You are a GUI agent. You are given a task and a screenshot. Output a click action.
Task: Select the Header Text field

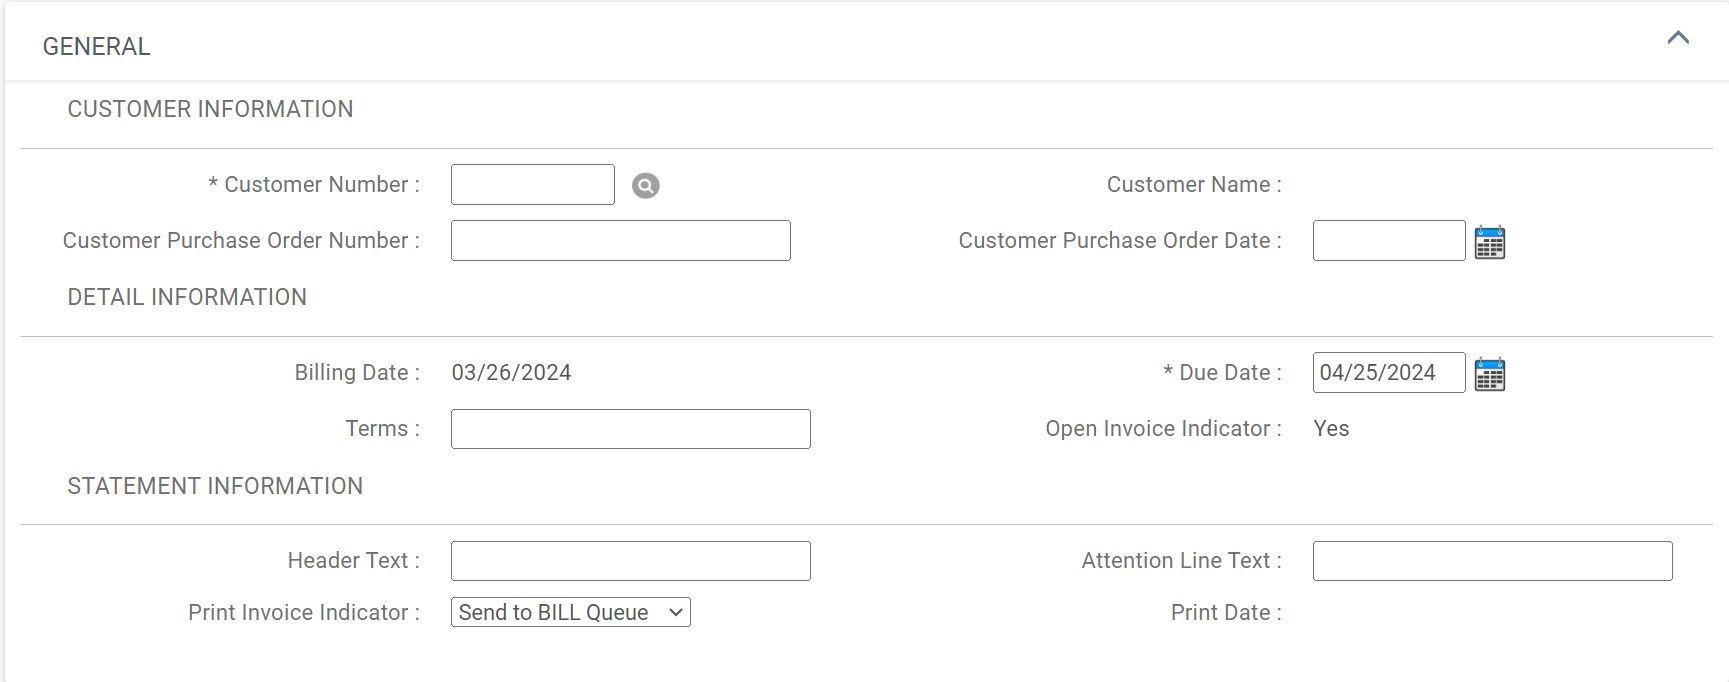(x=630, y=560)
